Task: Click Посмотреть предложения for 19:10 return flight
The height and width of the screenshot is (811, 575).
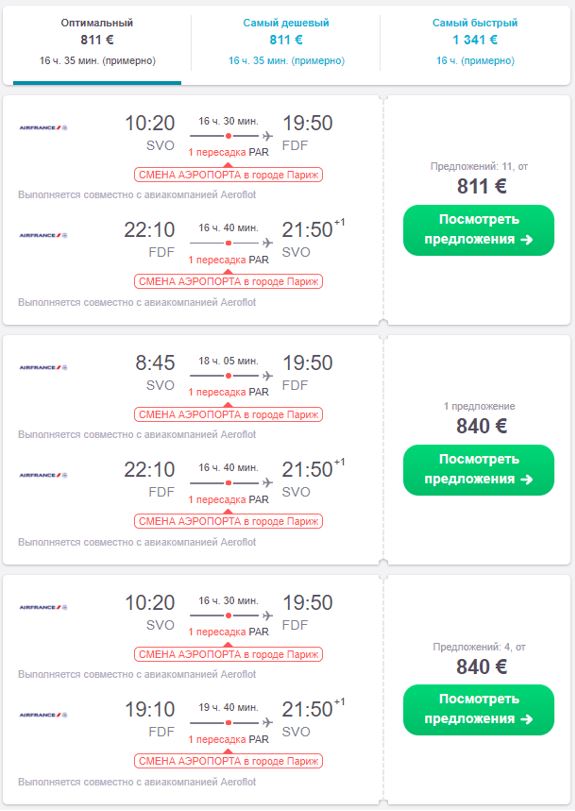Action: 478,710
